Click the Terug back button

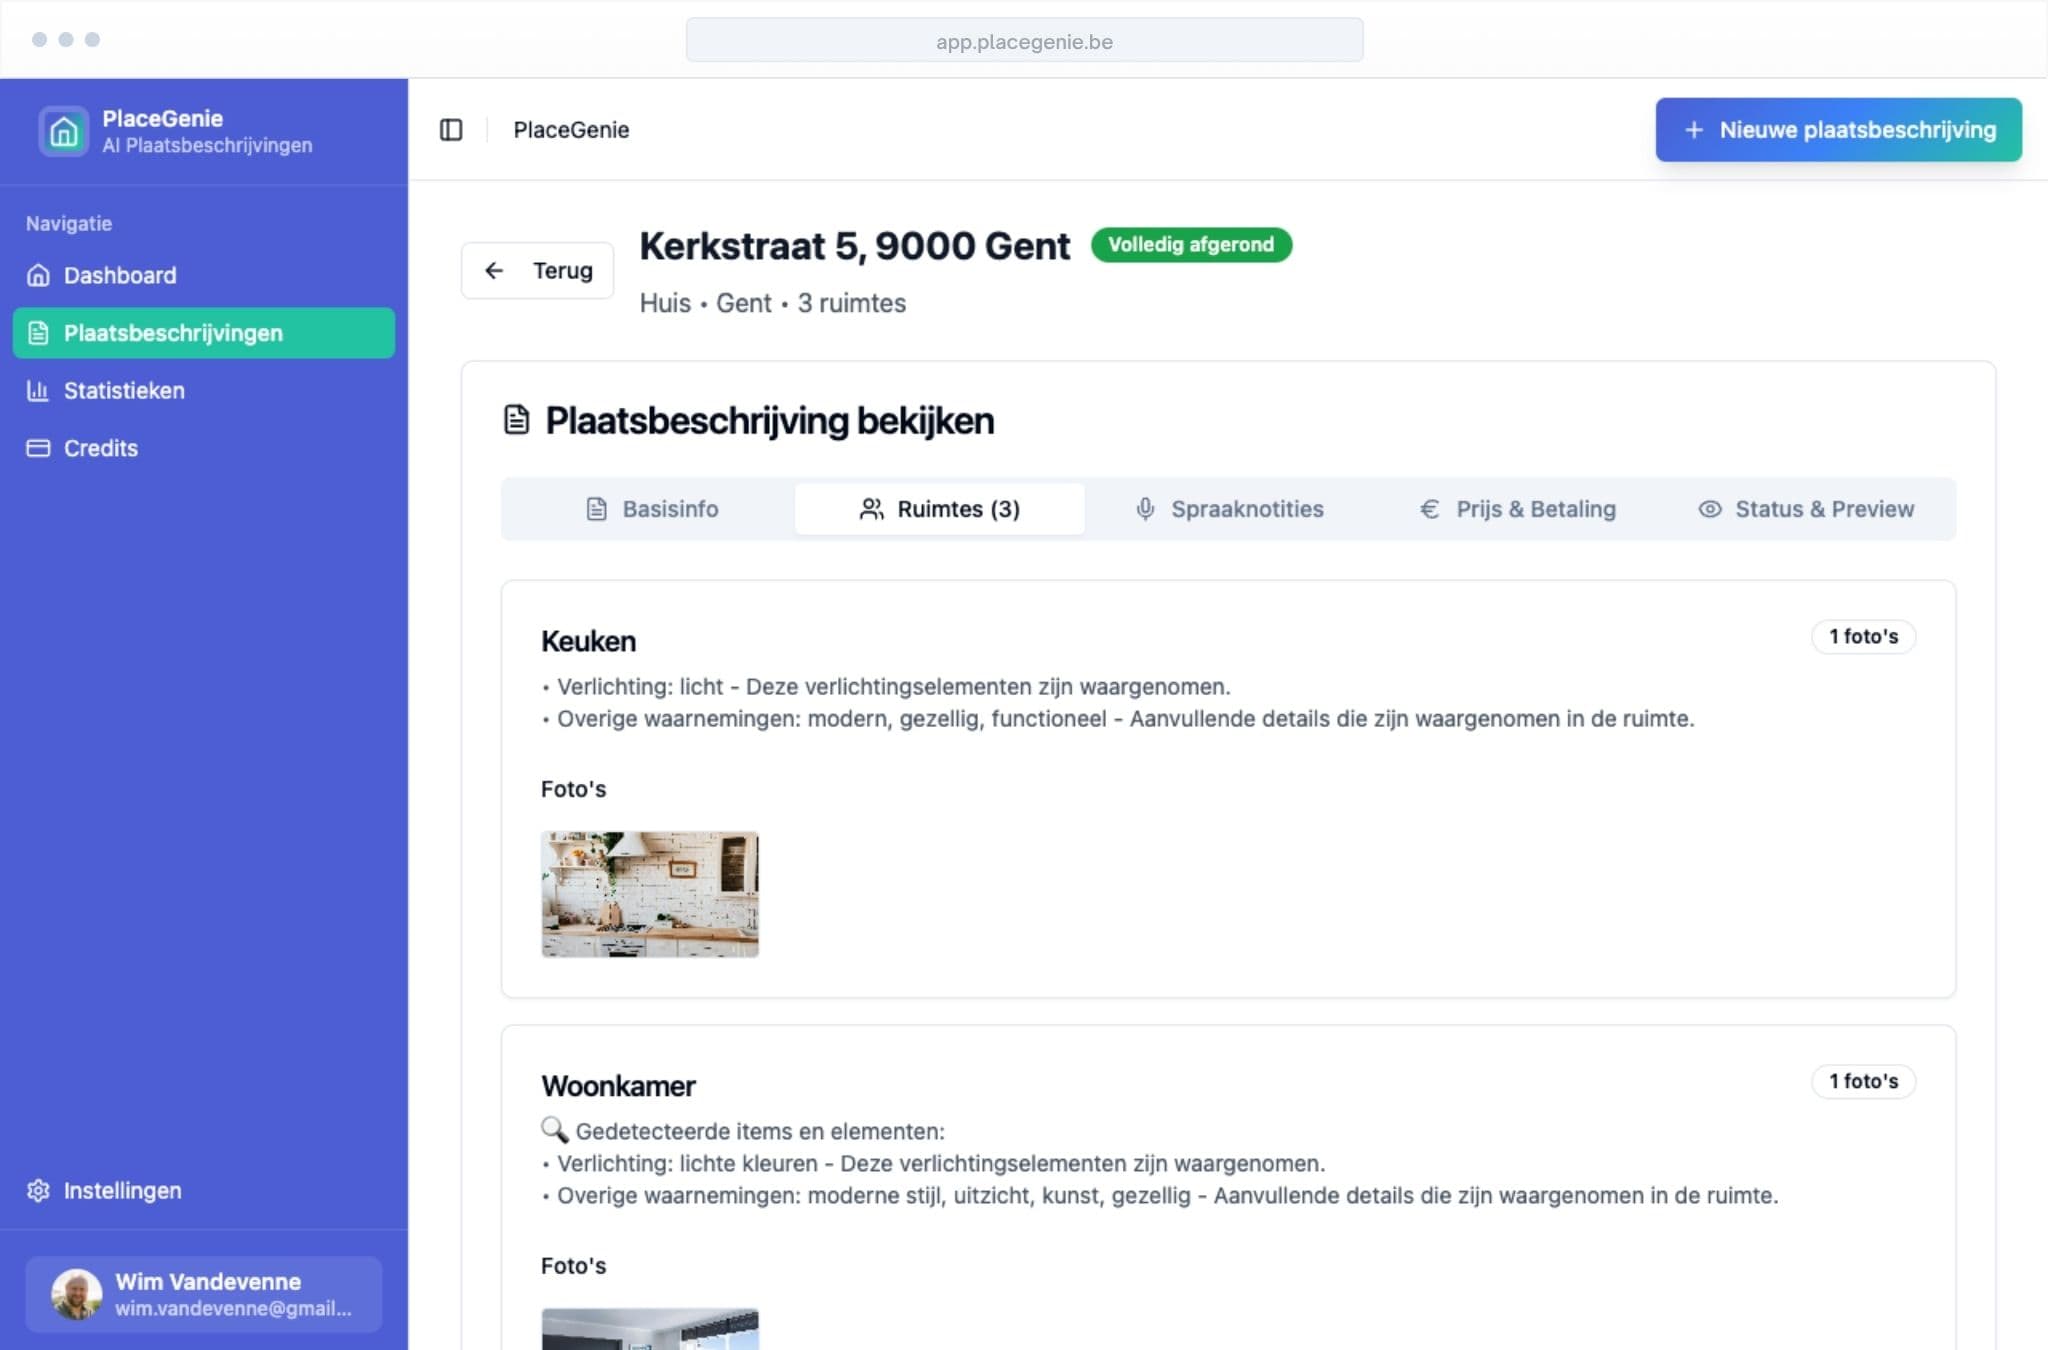tap(537, 270)
